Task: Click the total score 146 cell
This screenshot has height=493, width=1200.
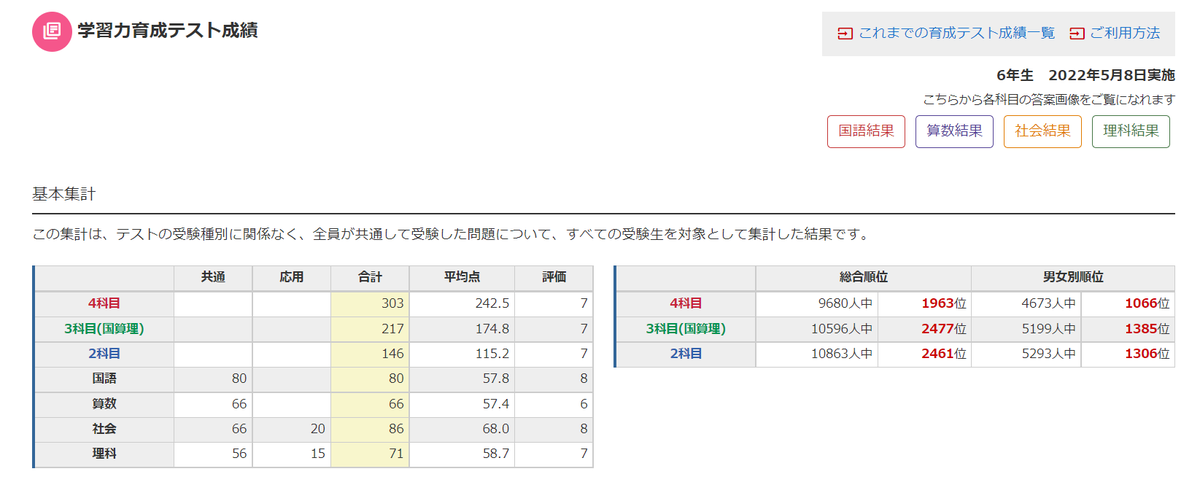Action: tap(370, 353)
